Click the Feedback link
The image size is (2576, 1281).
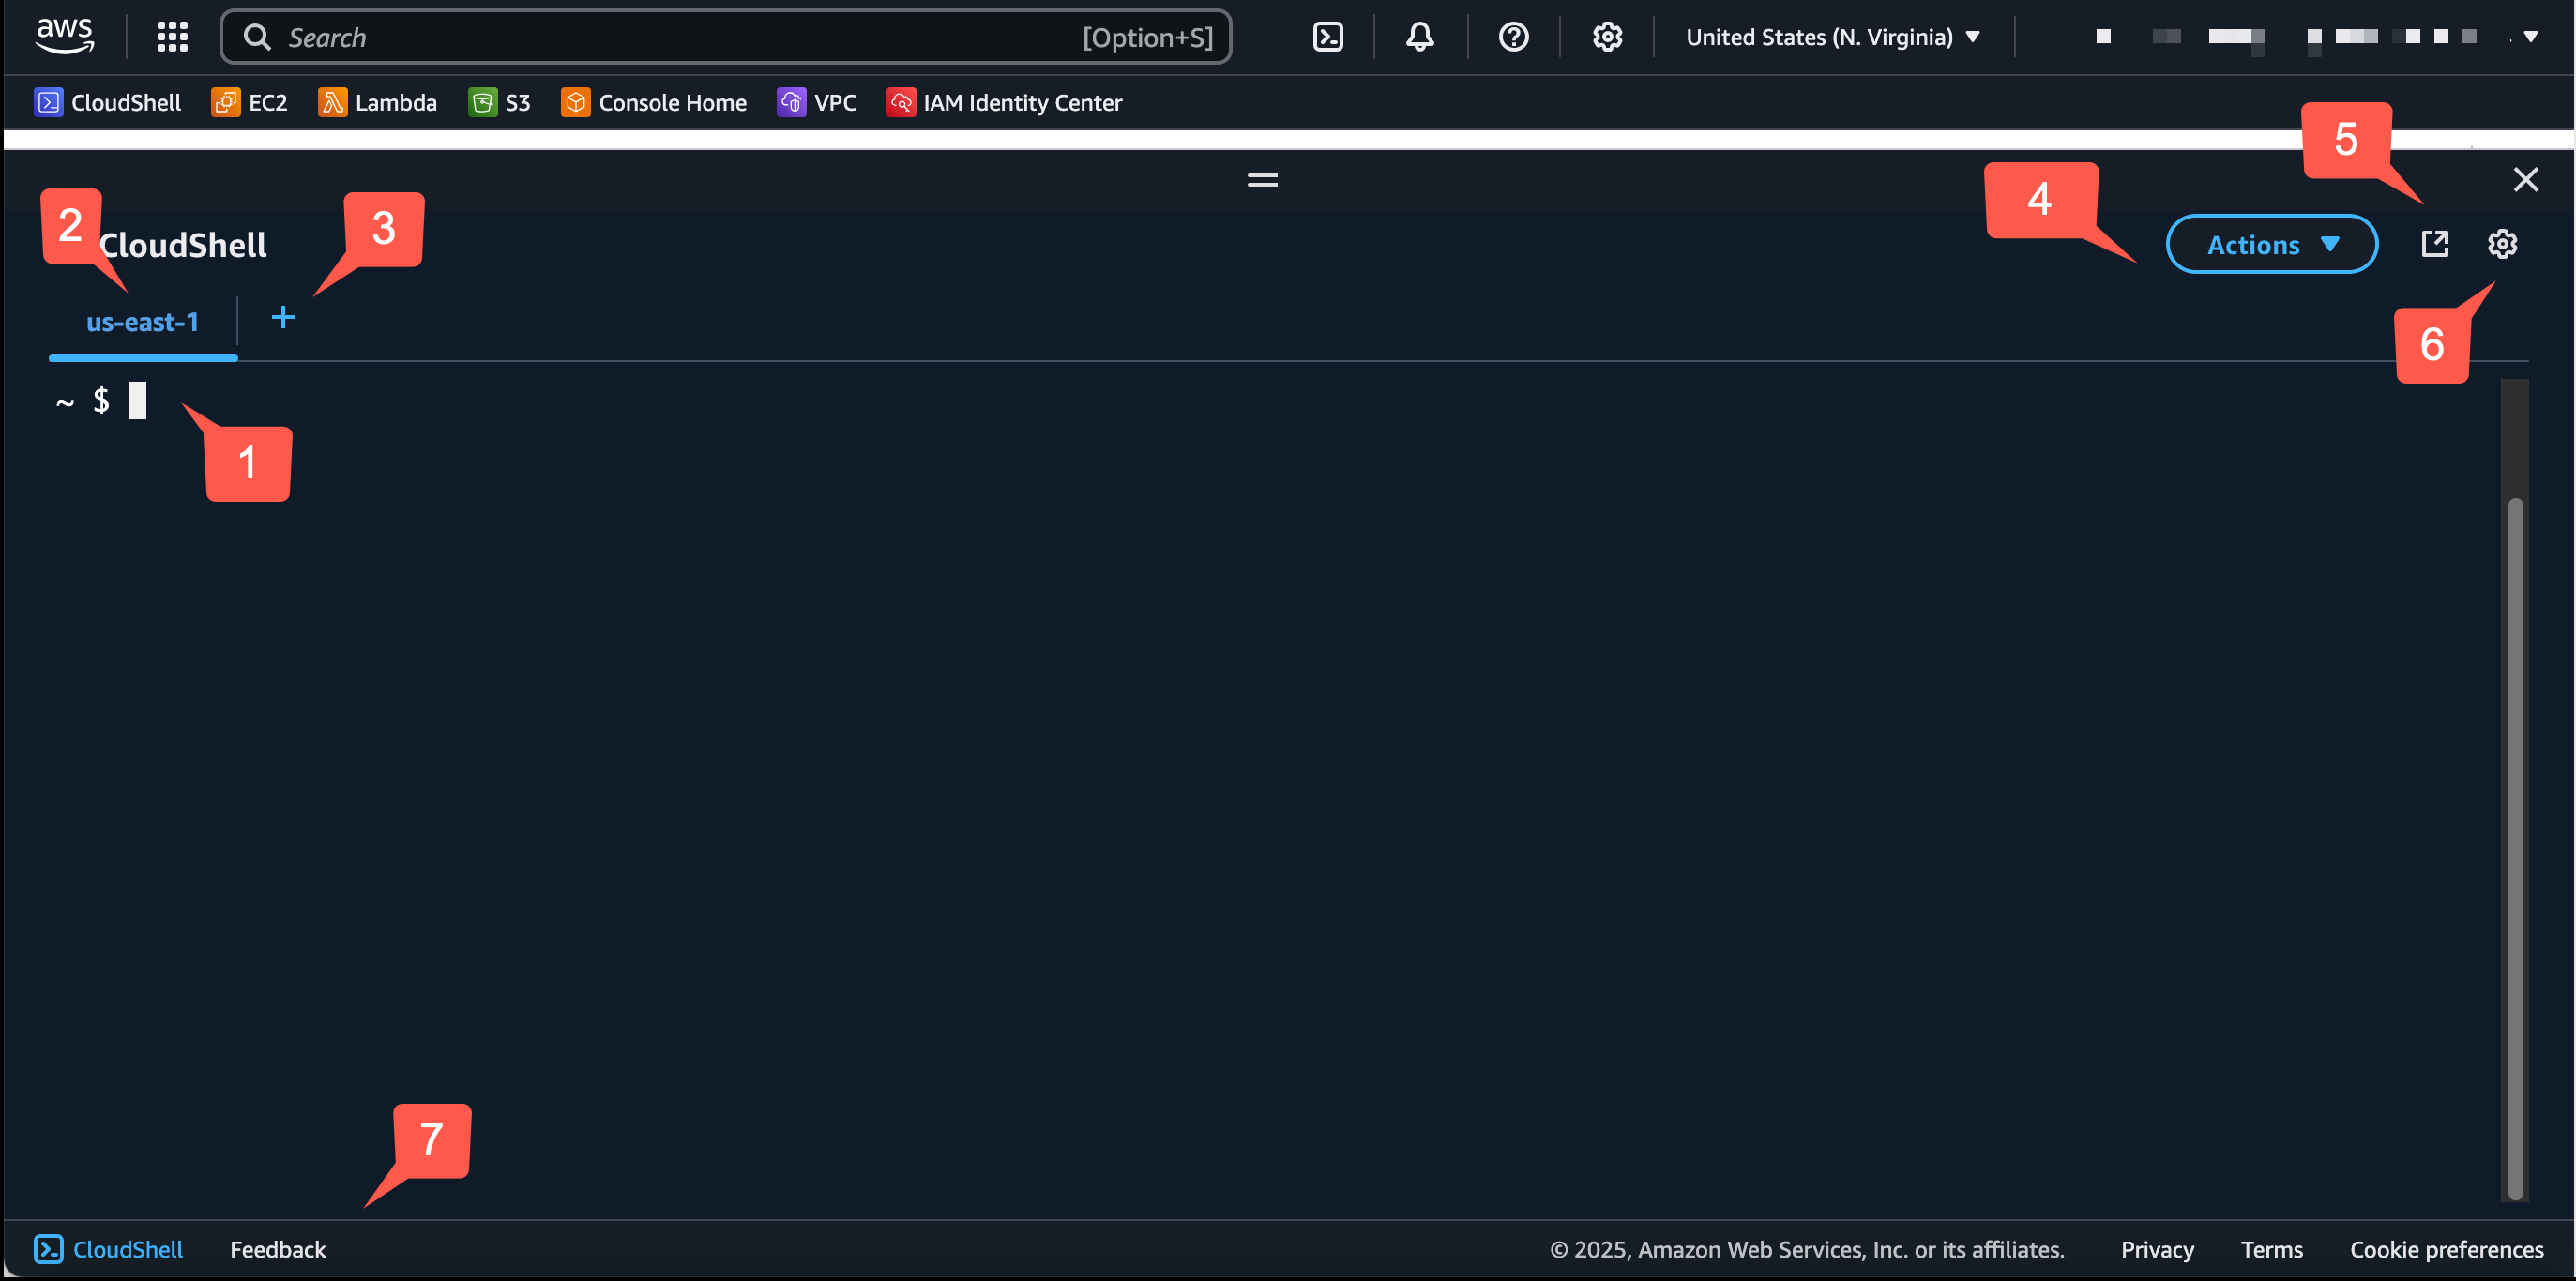[x=277, y=1249]
